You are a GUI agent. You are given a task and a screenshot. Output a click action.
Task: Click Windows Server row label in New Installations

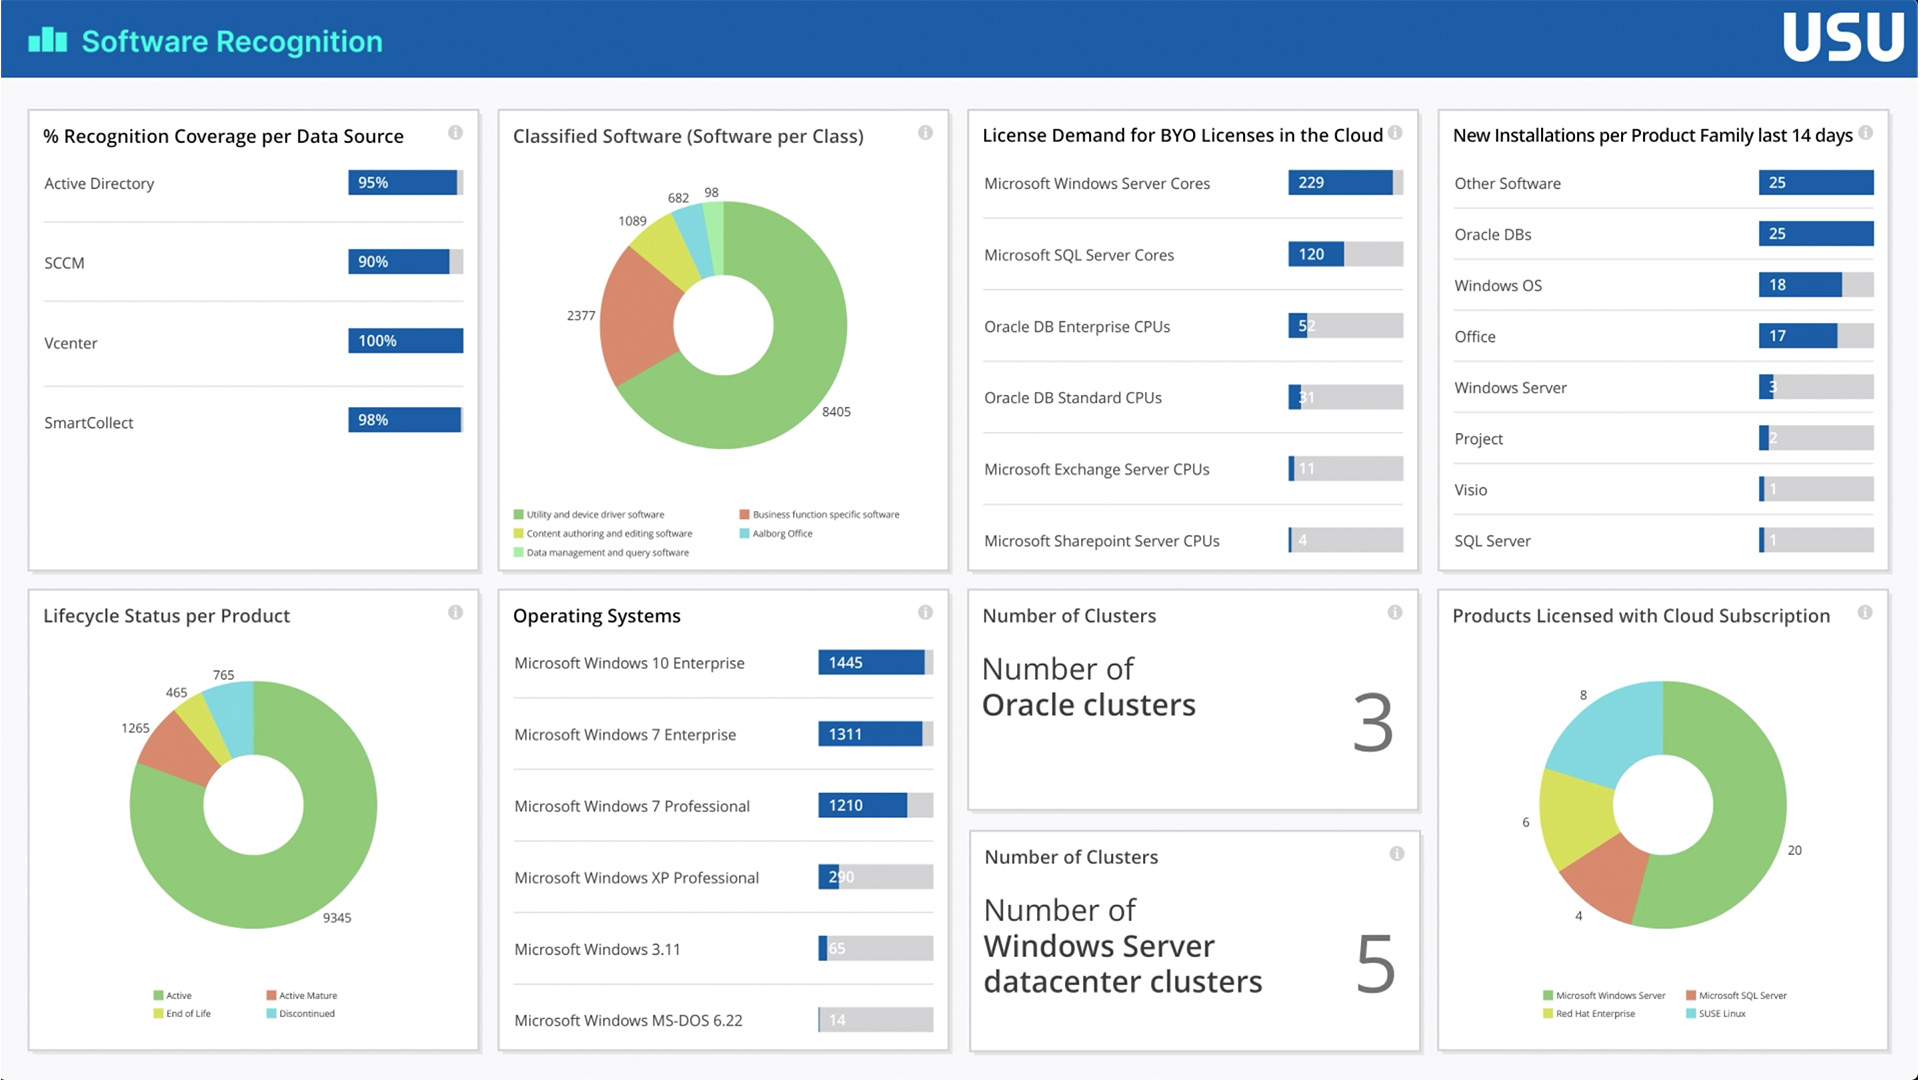click(1510, 388)
